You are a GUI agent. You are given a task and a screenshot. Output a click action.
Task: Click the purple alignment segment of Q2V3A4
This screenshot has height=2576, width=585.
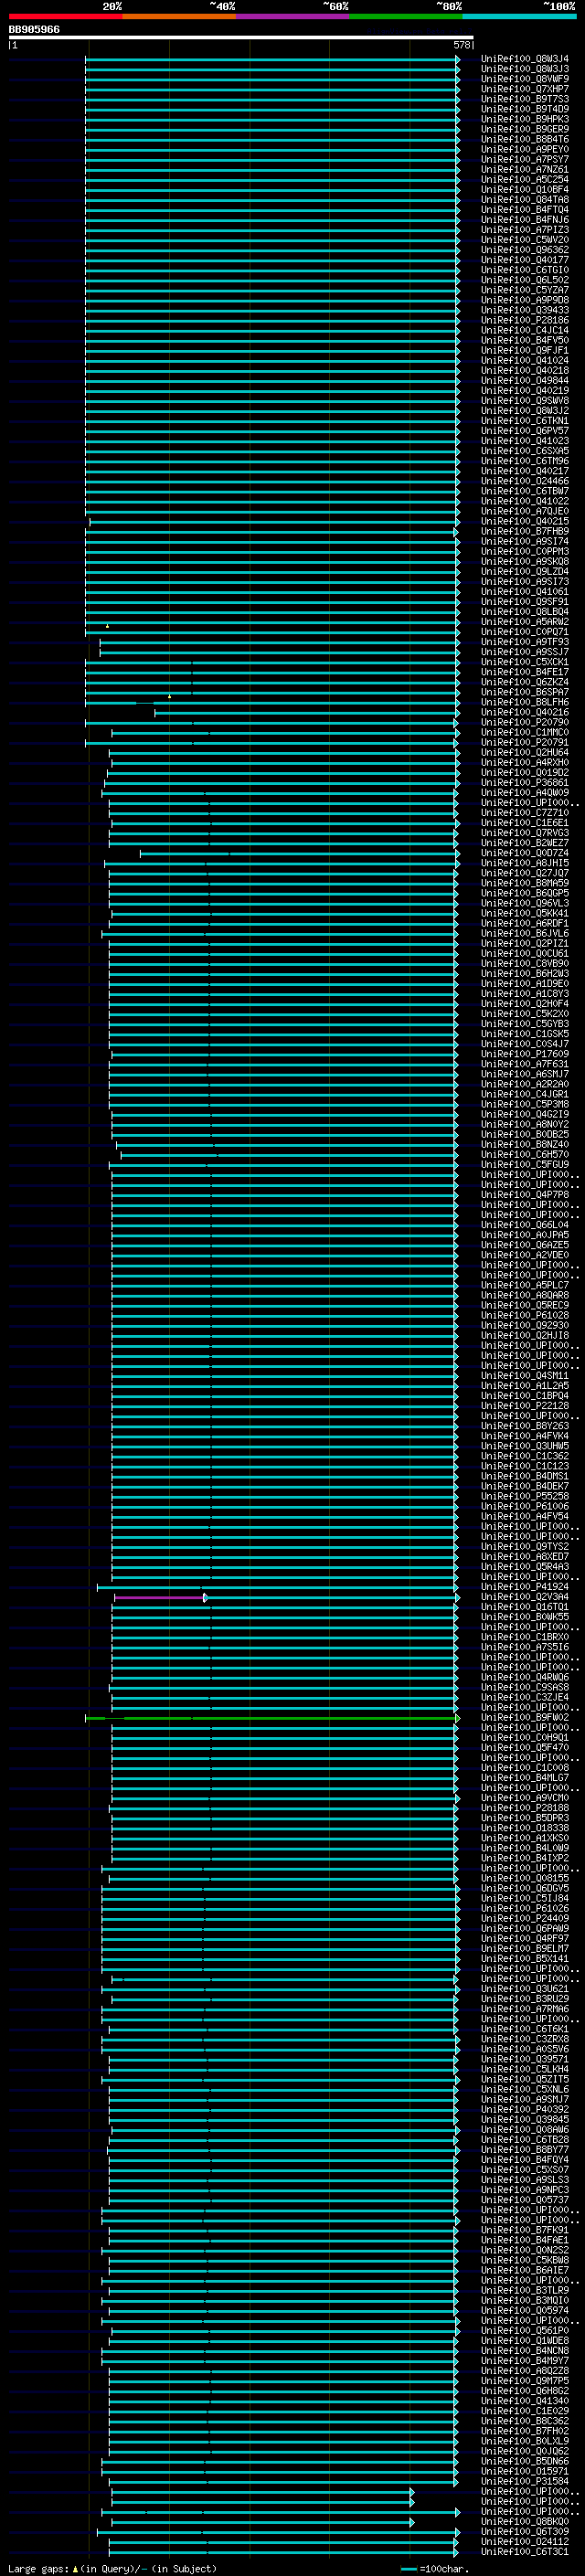click(159, 1597)
